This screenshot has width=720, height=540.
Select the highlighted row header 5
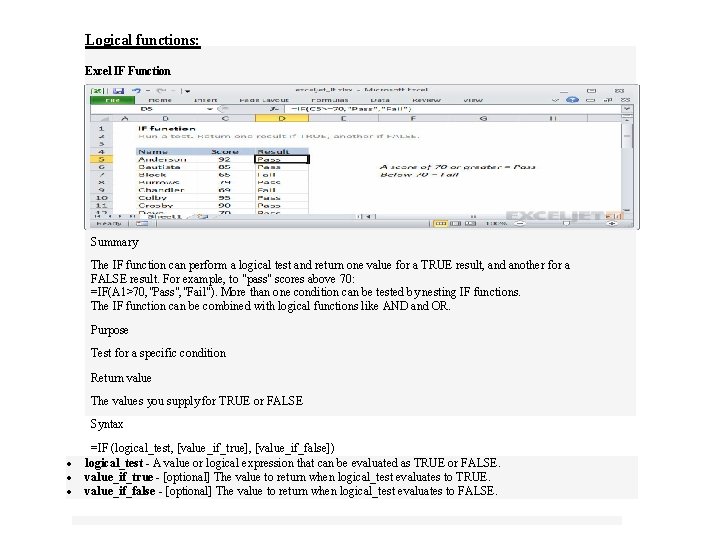pyautogui.click(x=101, y=159)
